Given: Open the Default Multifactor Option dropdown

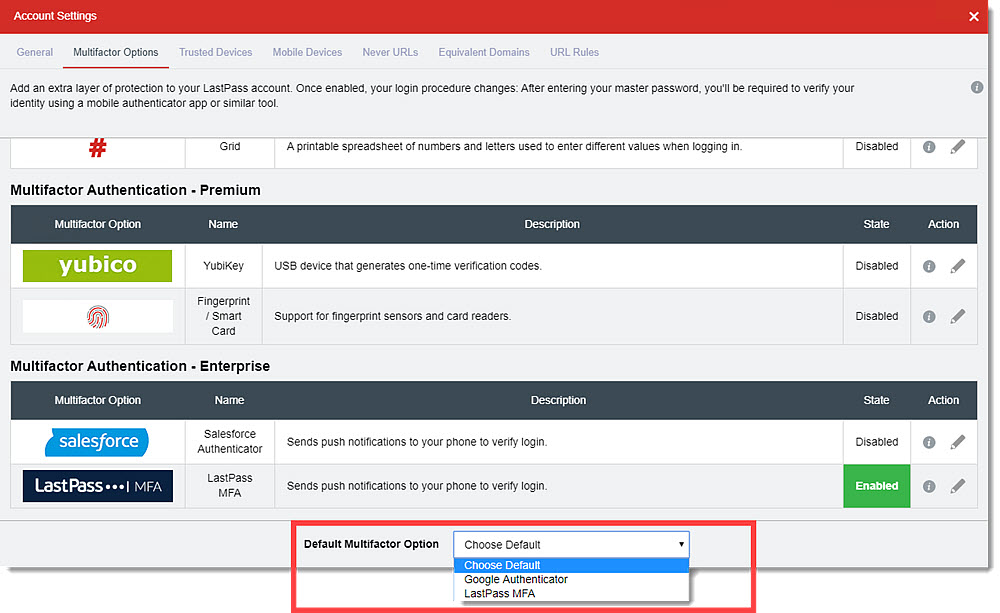Looking at the screenshot, I should tap(571, 545).
